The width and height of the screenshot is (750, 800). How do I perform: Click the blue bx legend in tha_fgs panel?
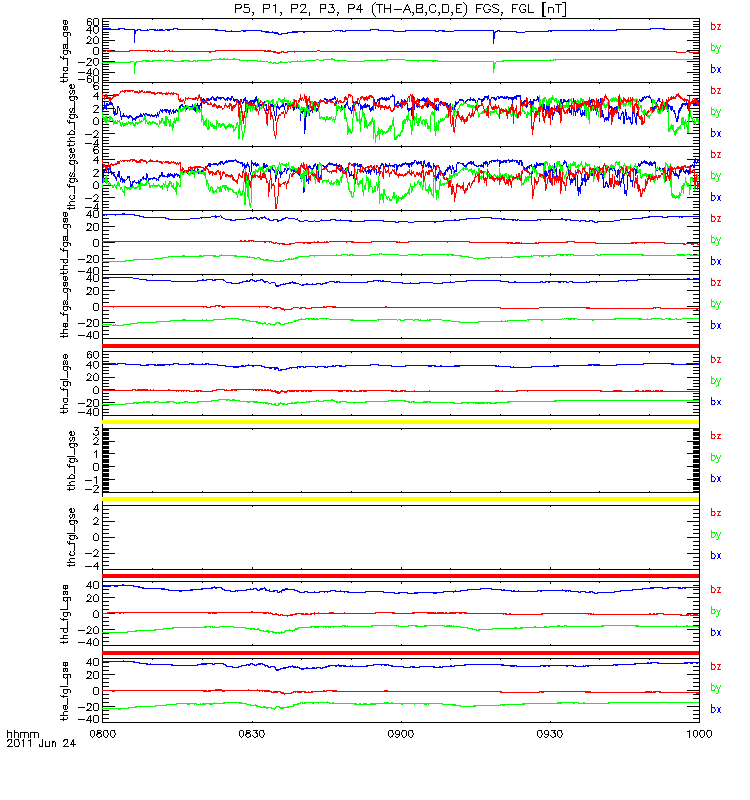pos(715,69)
